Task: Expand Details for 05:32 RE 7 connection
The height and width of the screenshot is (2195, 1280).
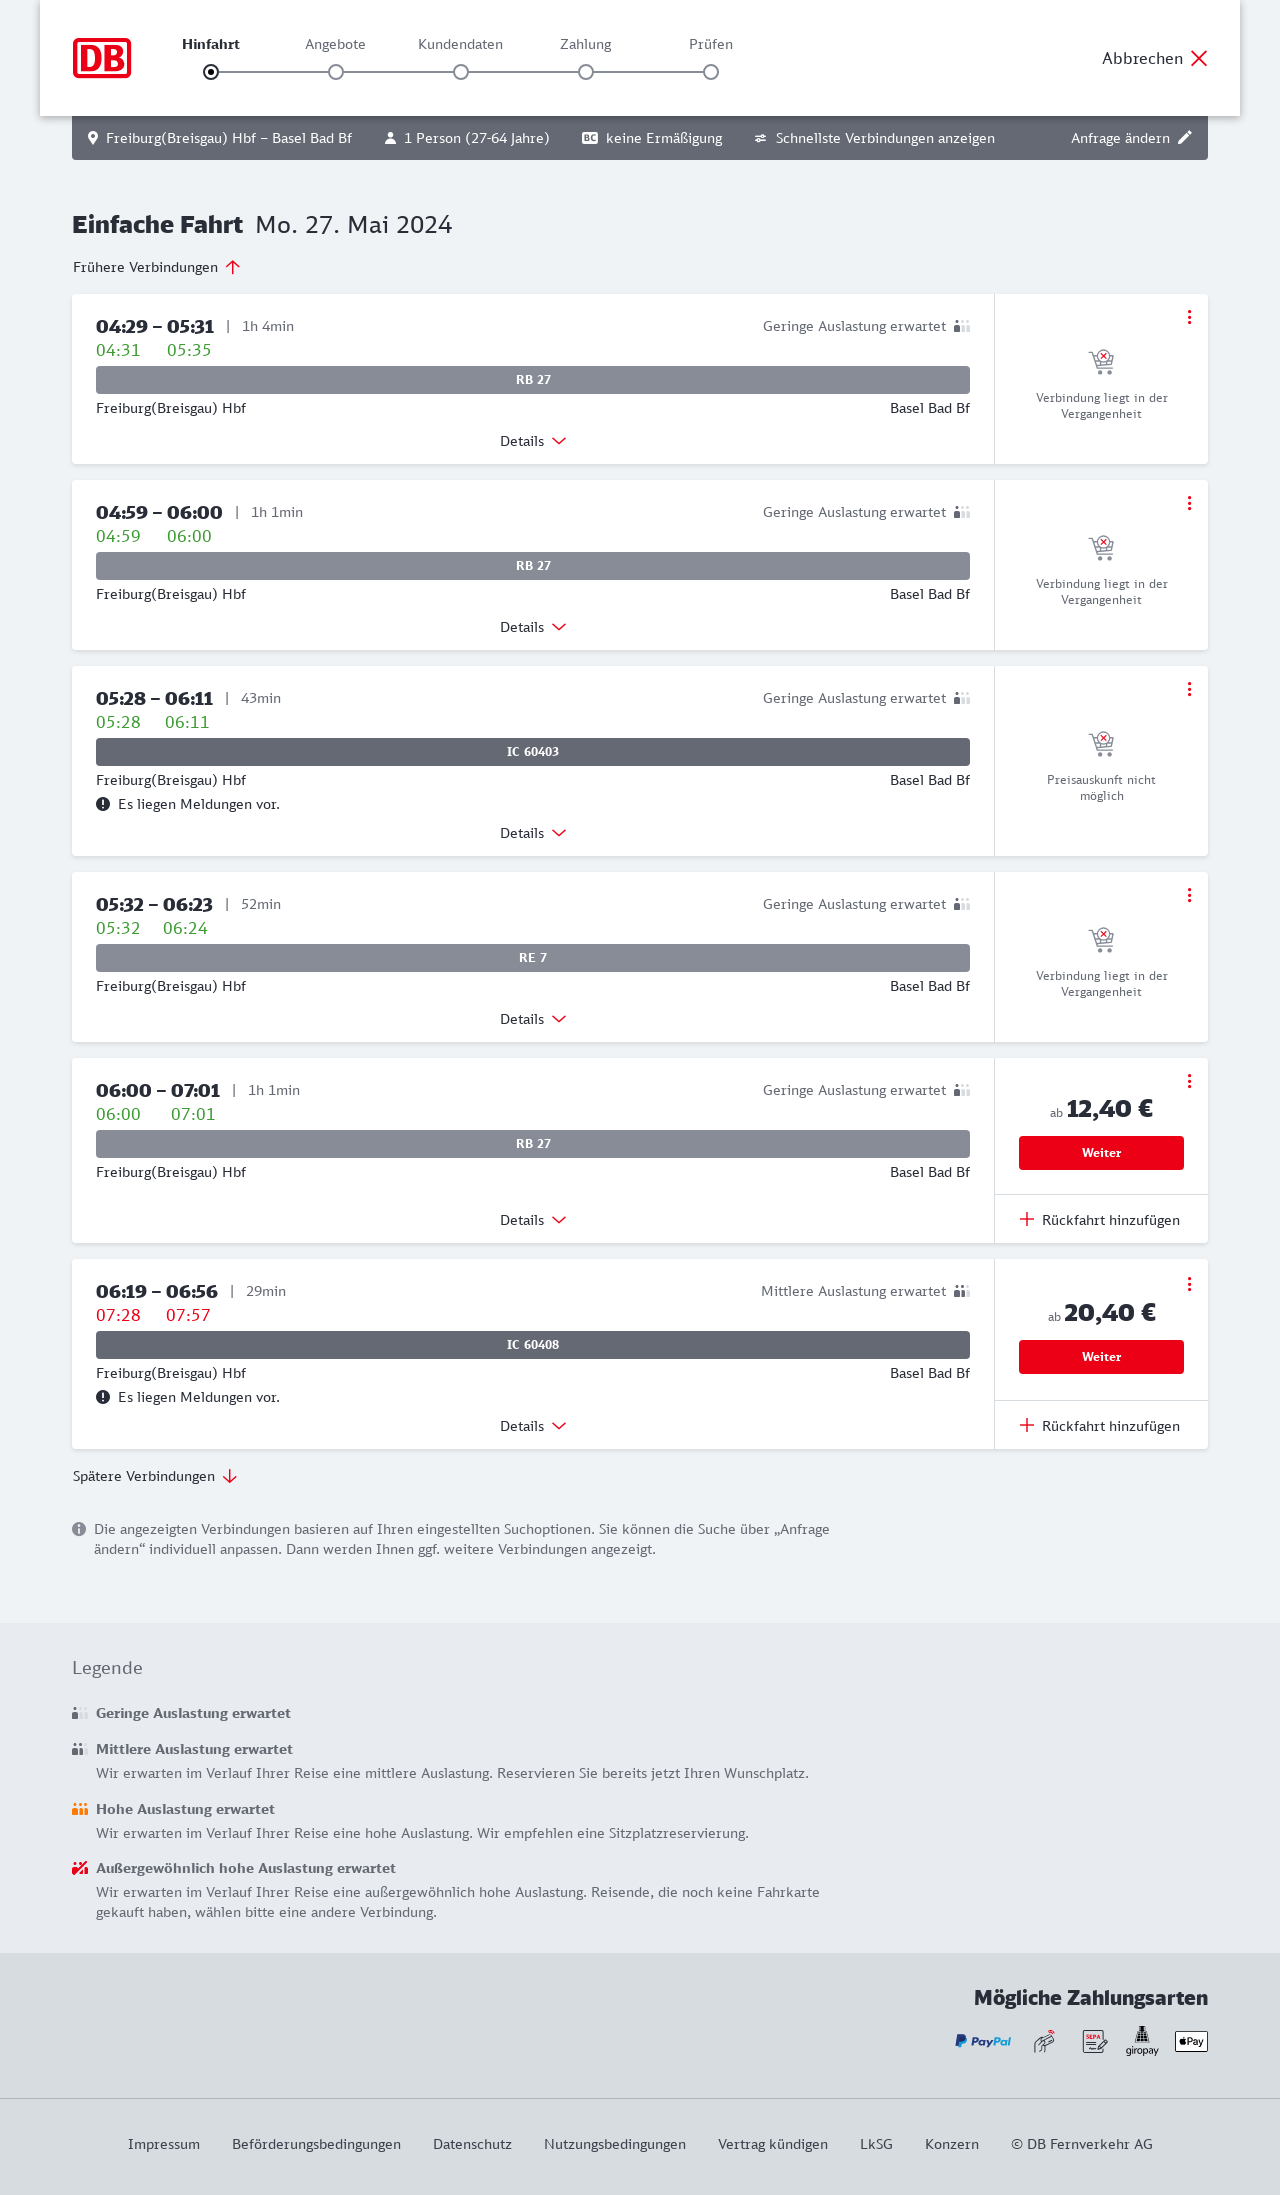Action: [533, 1019]
